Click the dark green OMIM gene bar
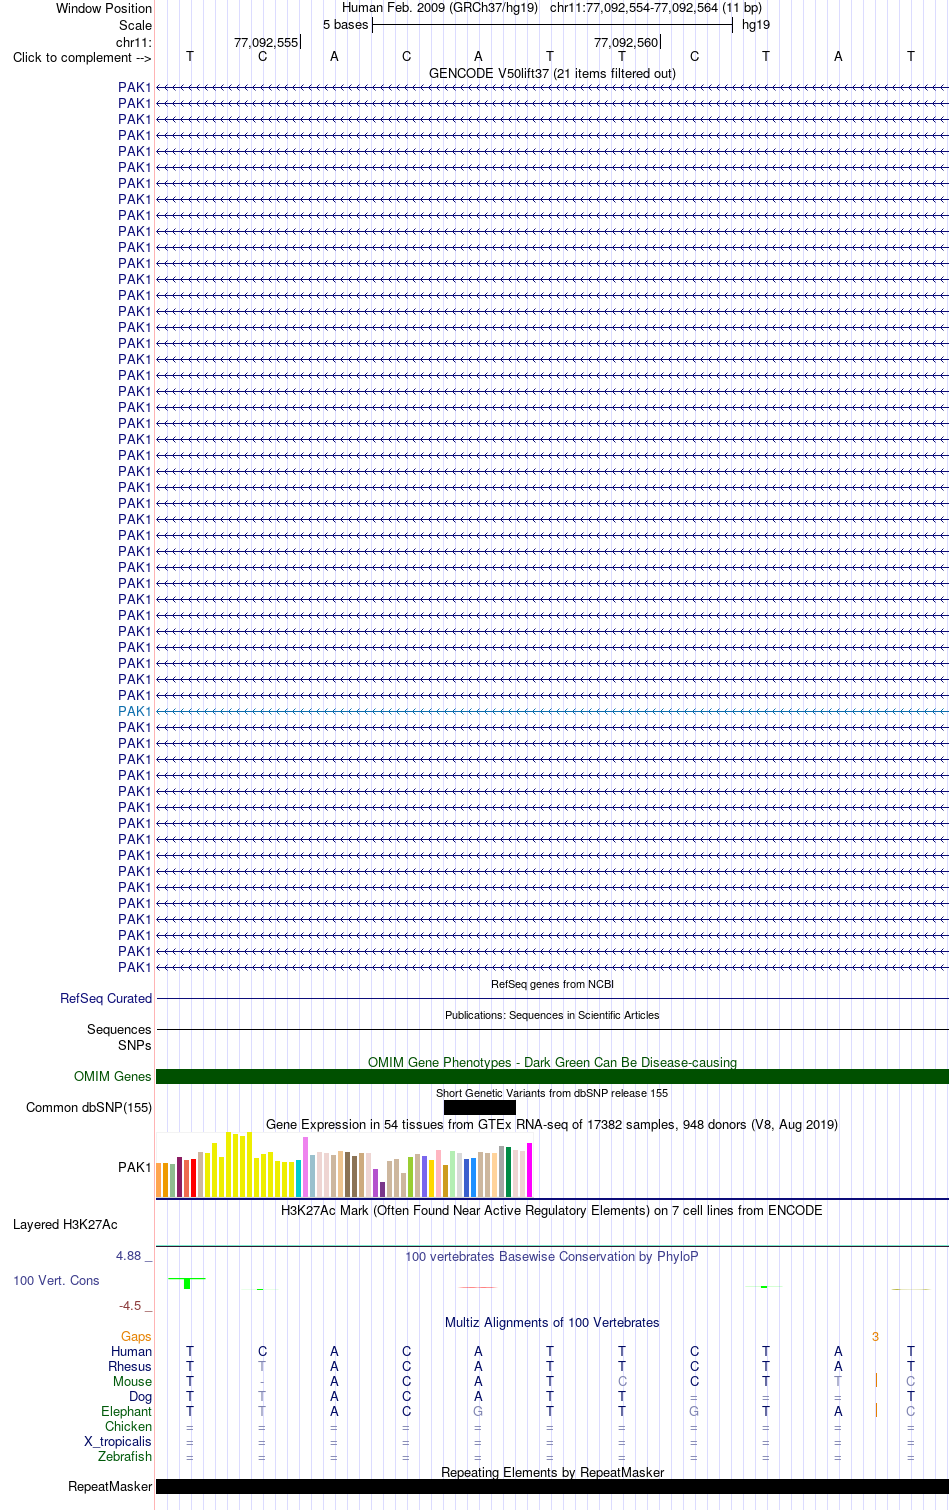The width and height of the screenshot is (950, 1510). click(x=552, y=1076)
